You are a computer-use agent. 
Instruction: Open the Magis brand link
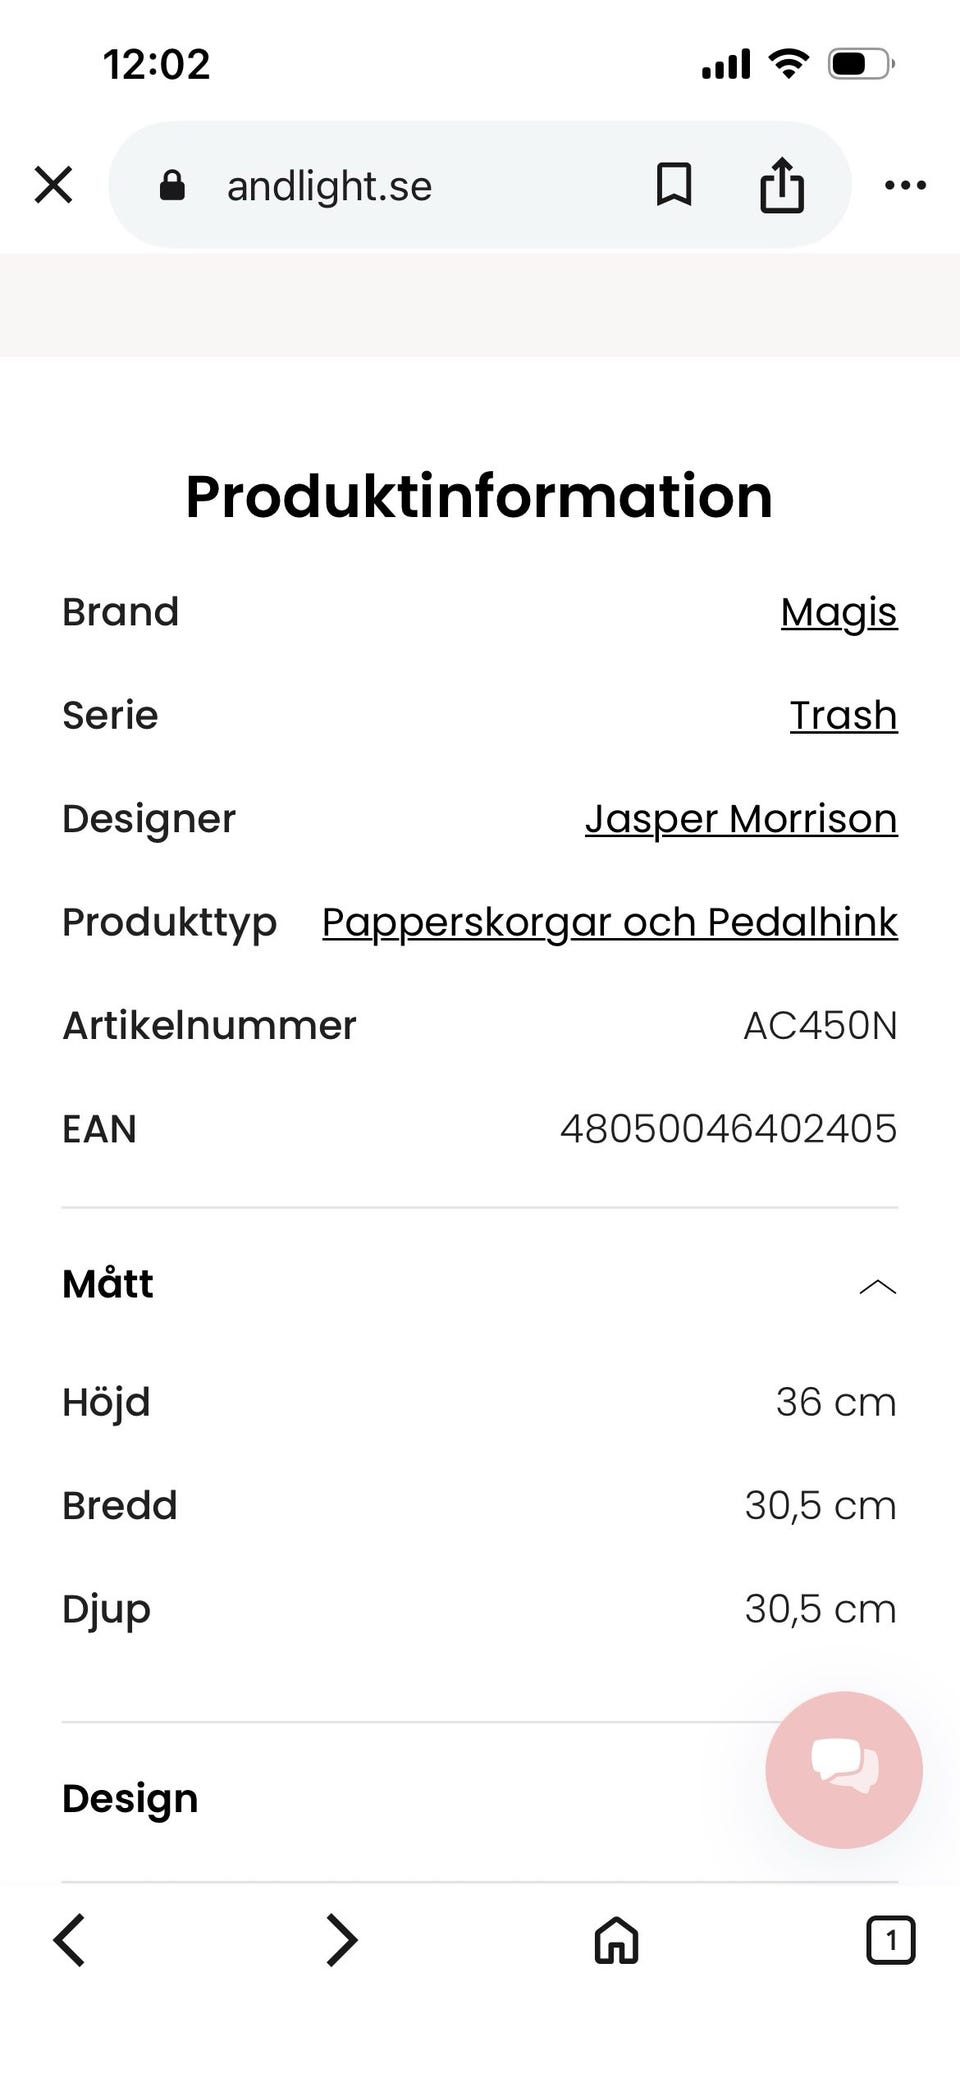click(838, 612)
